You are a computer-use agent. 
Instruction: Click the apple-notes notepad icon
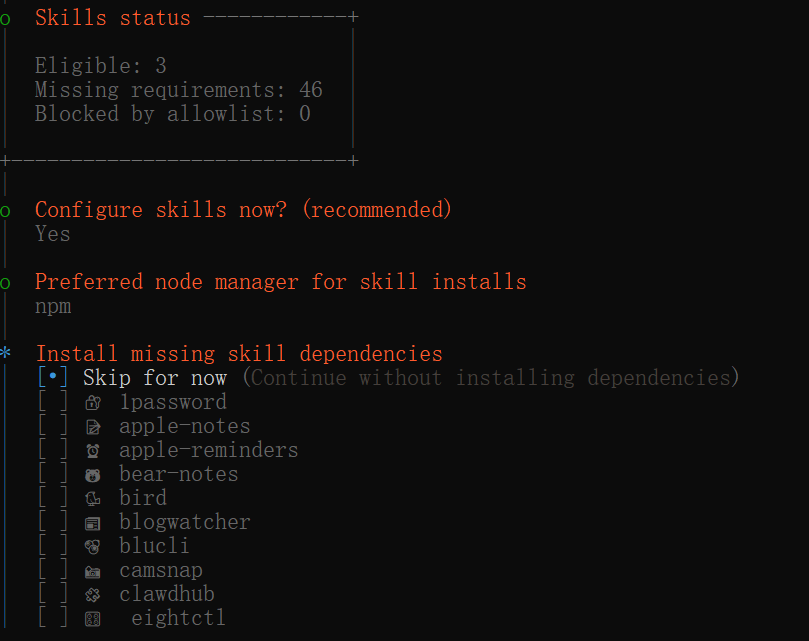[x=93, y=427]
